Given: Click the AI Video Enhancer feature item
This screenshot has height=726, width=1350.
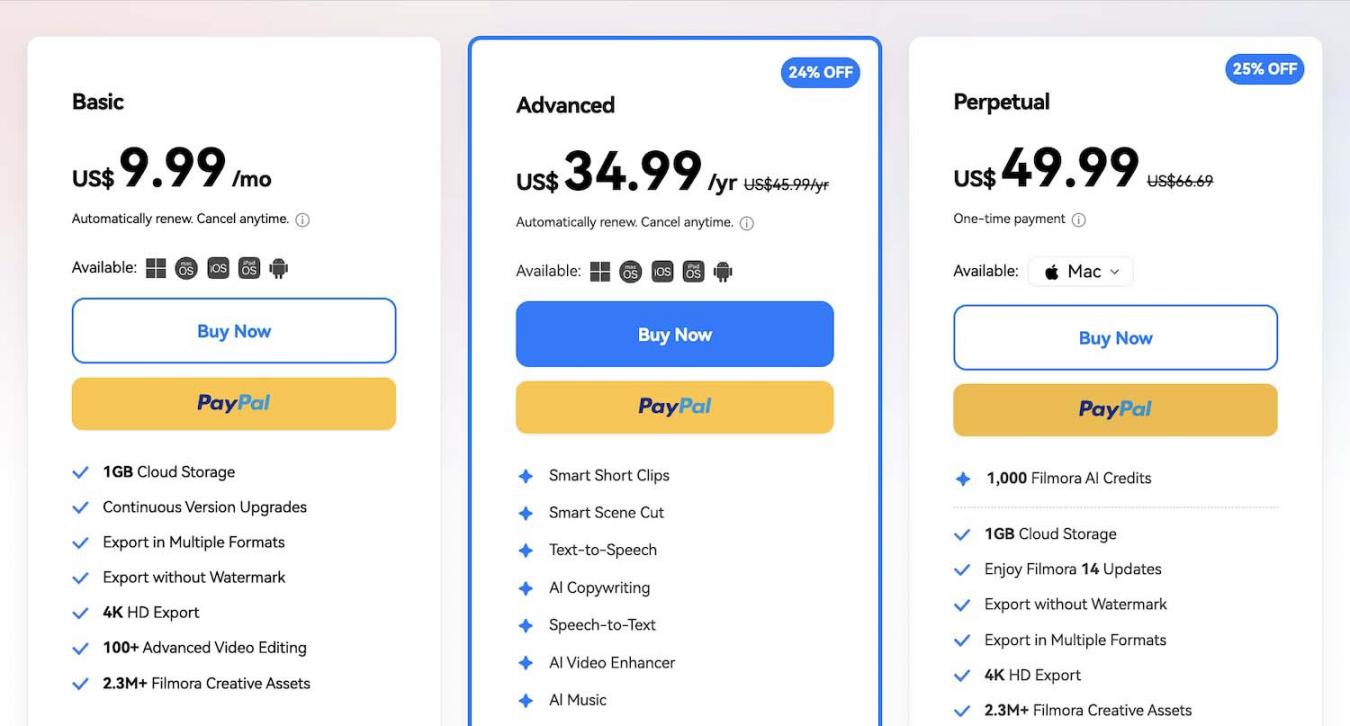Looking at the screenshot, I should (x=611, y=663).
